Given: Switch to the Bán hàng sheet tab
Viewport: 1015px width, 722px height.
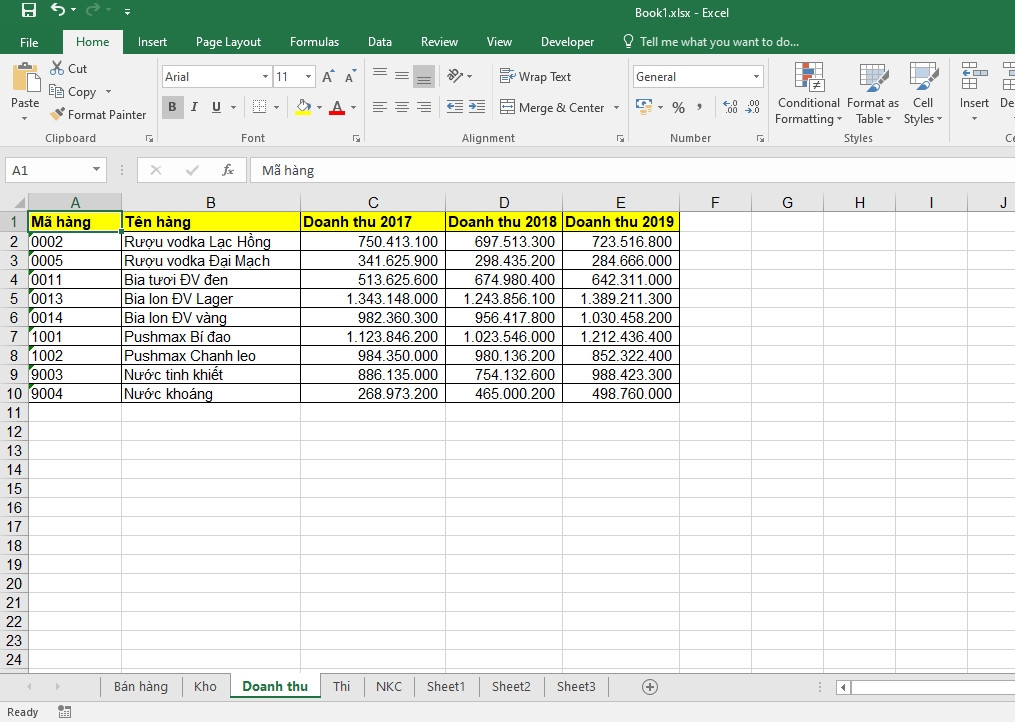Looking at the screenshot, I should click(141, 686).
